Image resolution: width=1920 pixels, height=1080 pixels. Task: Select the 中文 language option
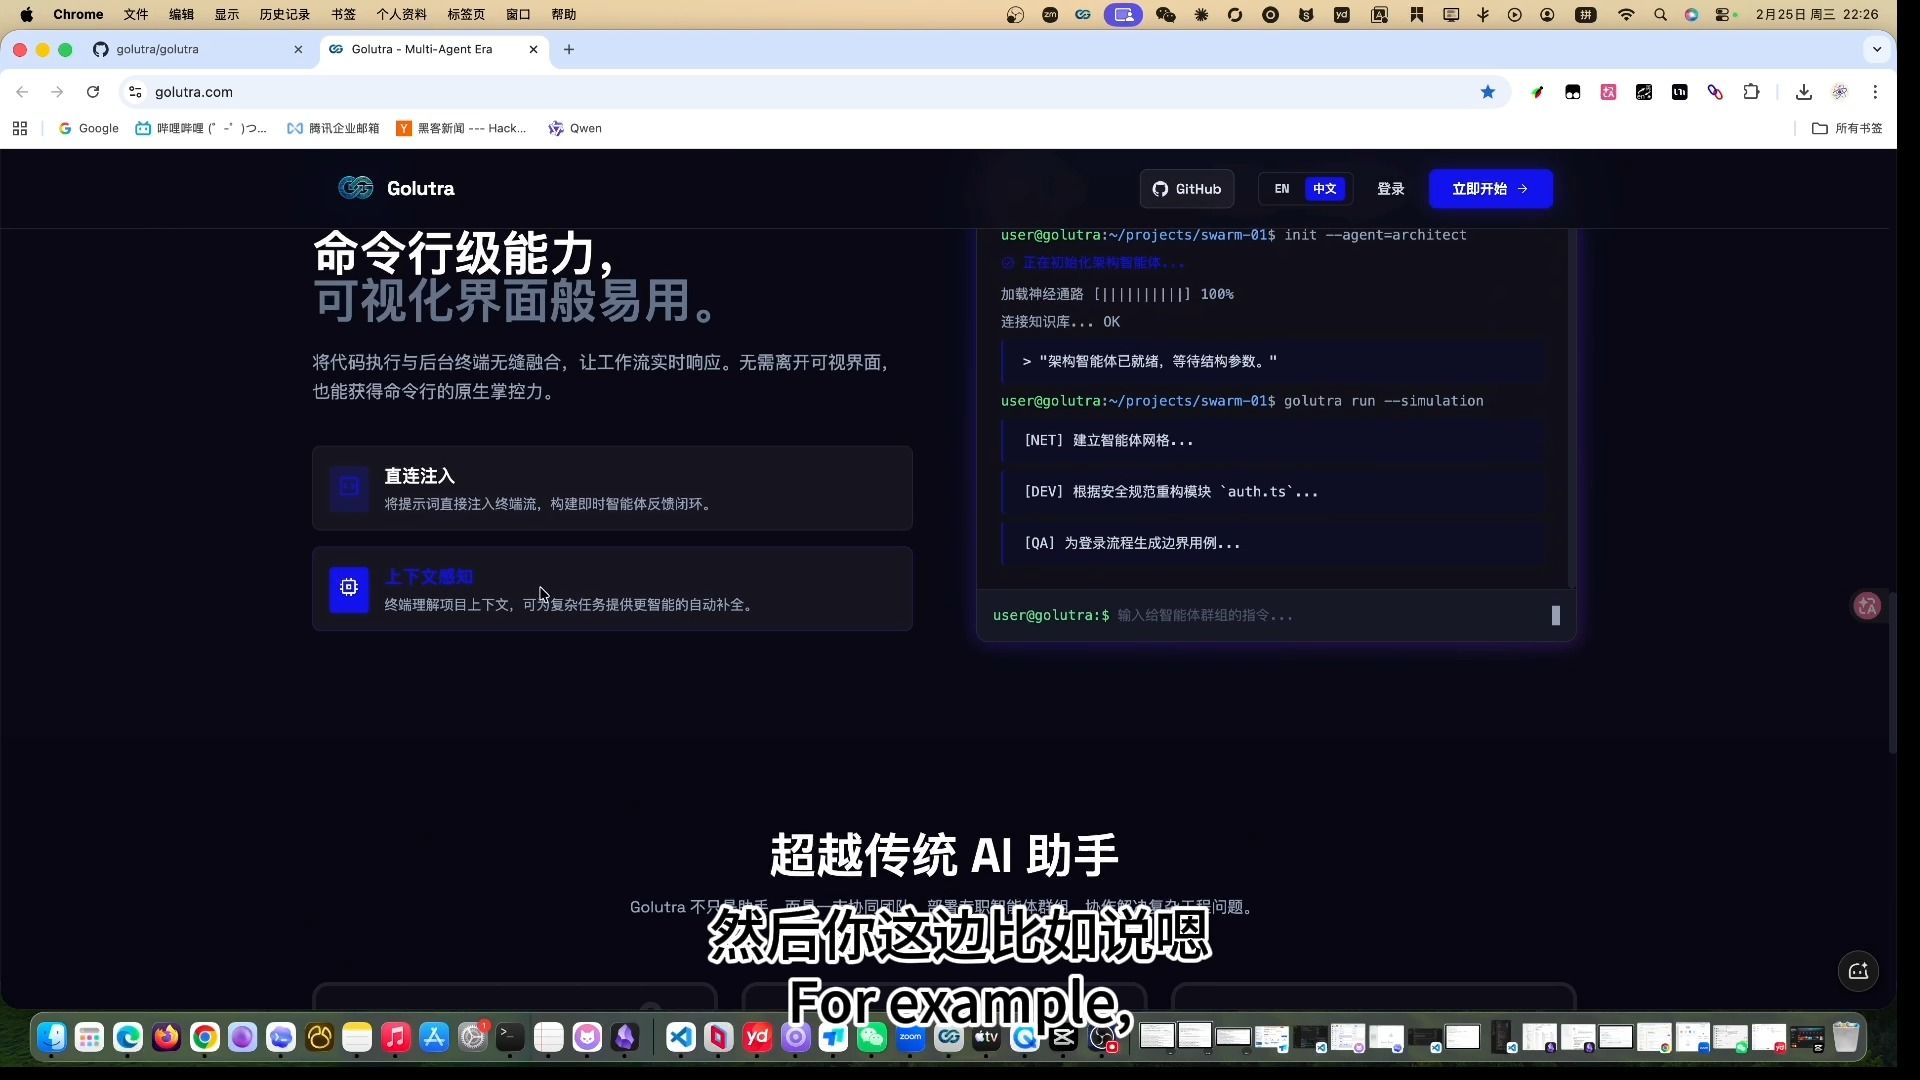1324,189
